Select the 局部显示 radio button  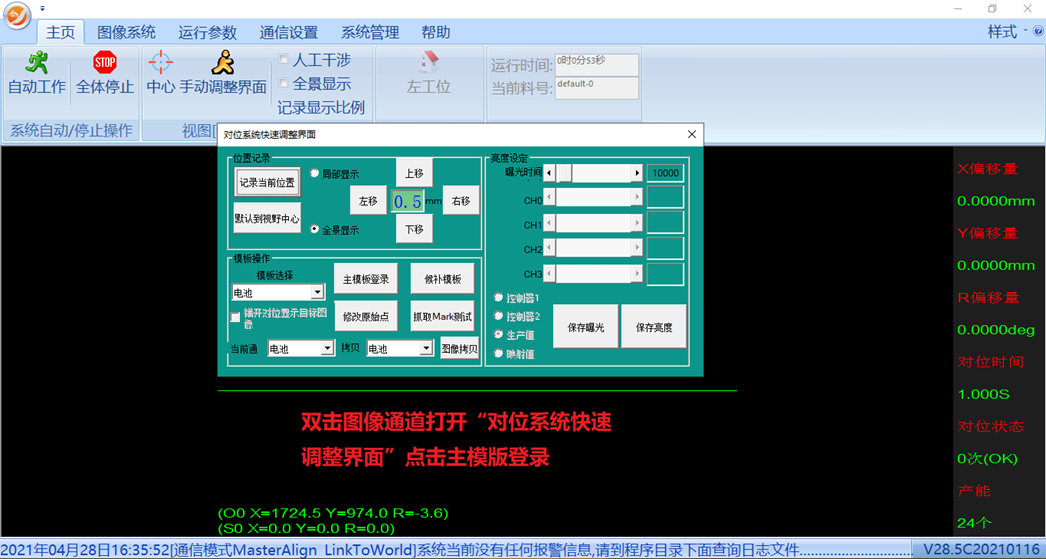click(x=315, y=173)
